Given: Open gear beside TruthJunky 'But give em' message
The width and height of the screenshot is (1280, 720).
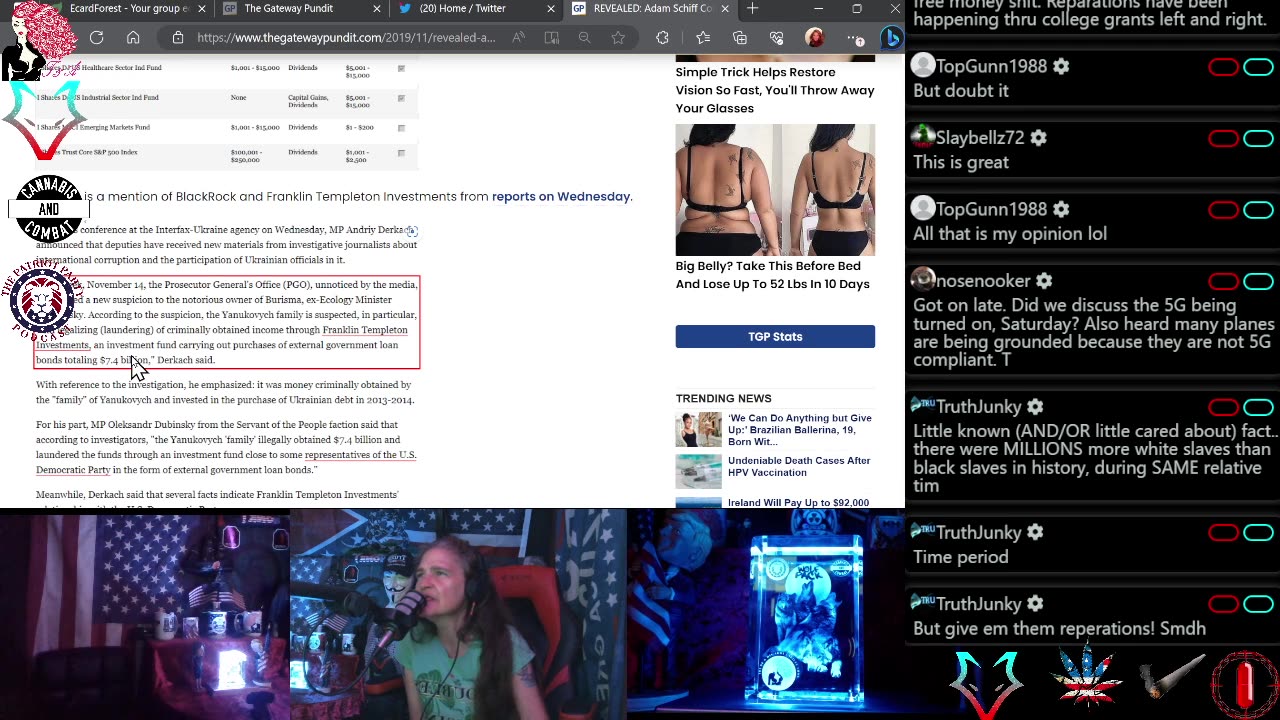Looking at the screenshot, I should point(1035,604).
